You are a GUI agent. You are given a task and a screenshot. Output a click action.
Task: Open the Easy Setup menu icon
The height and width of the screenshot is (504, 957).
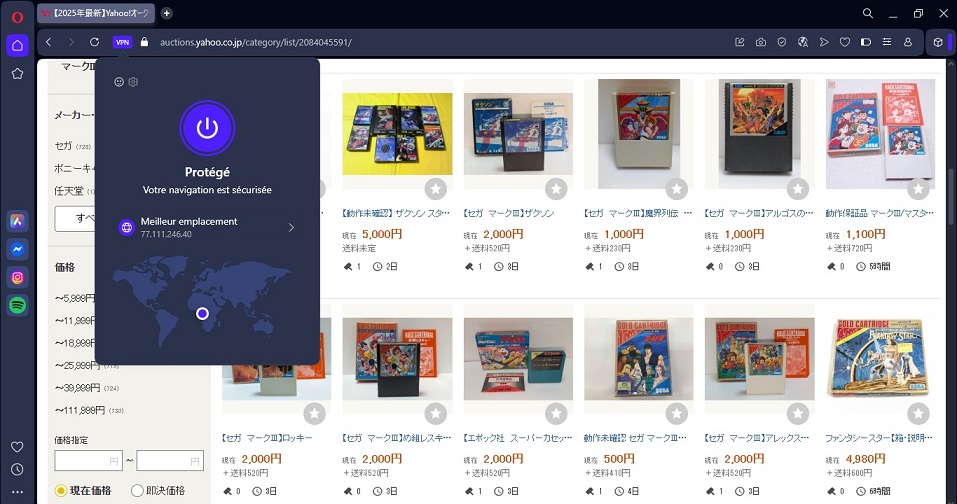[x=887, y=42]
